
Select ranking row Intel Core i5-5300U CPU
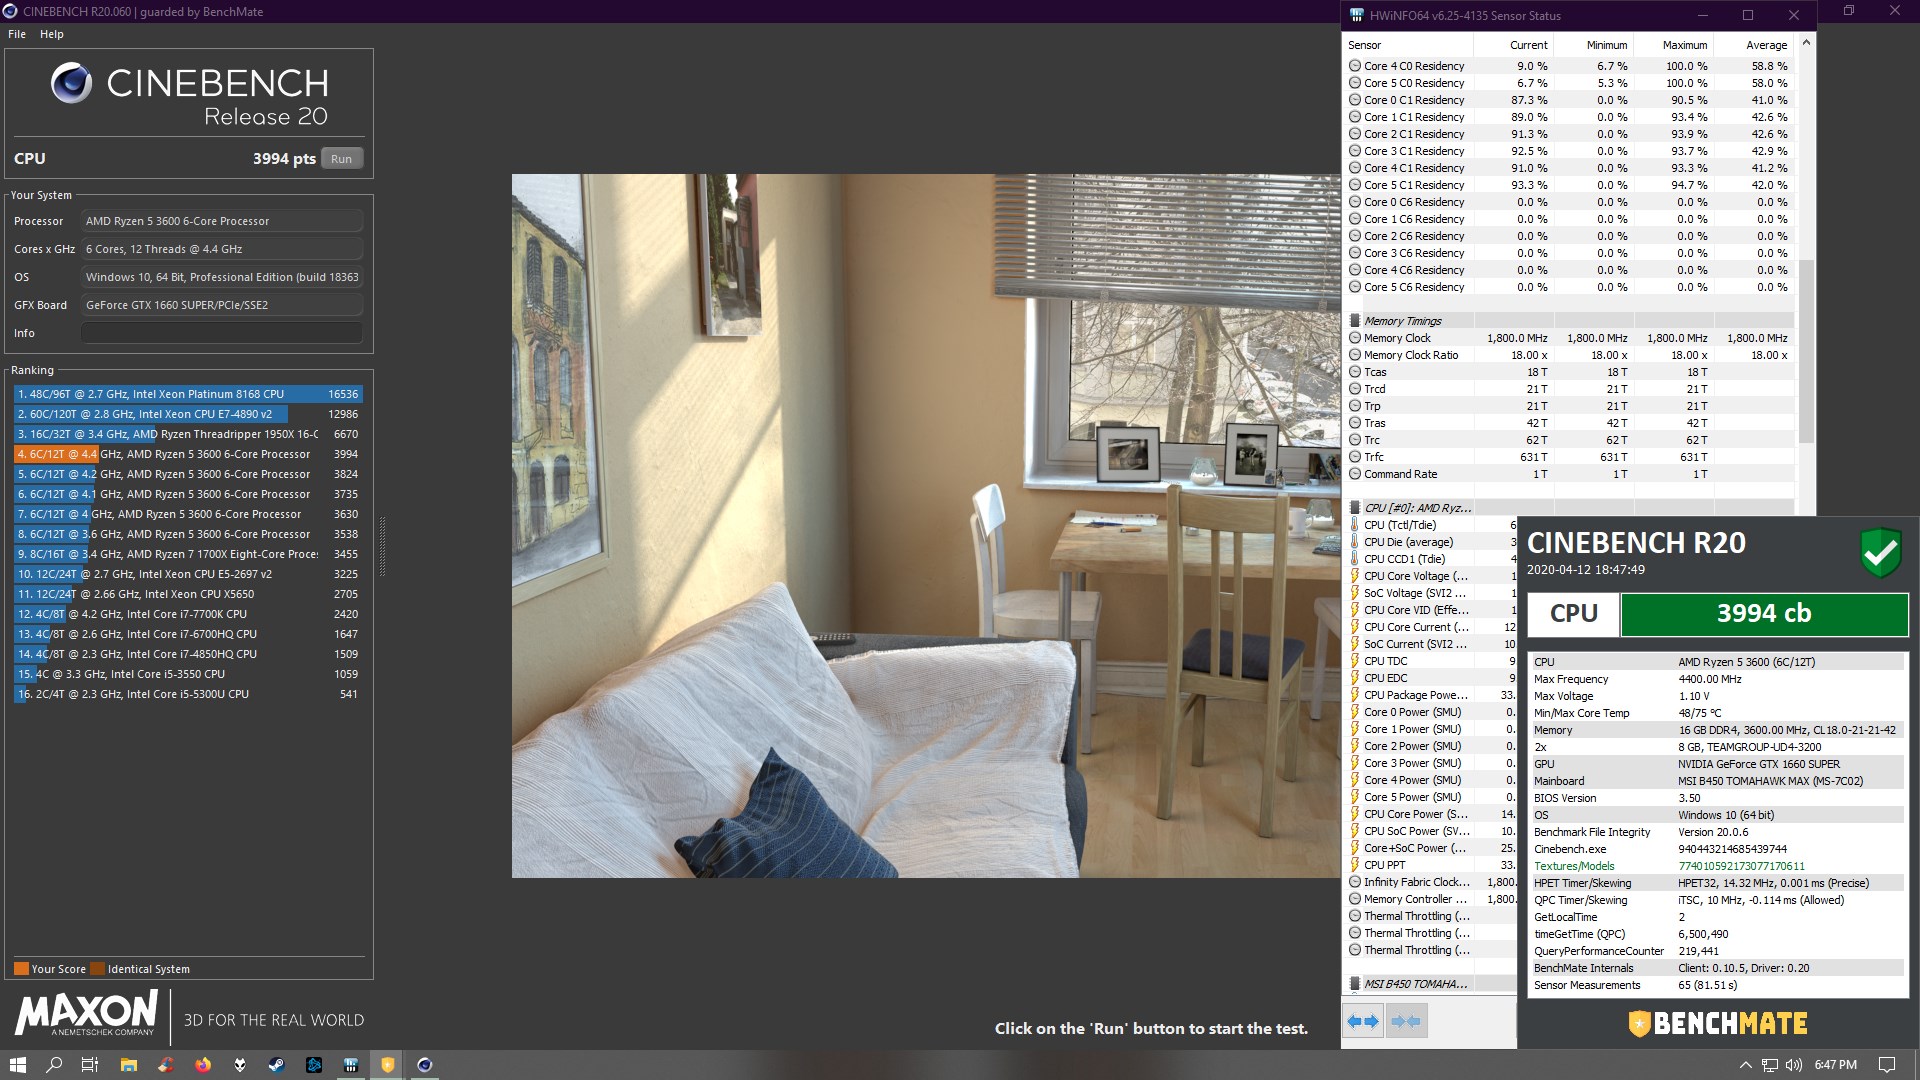tap(187, 694)
